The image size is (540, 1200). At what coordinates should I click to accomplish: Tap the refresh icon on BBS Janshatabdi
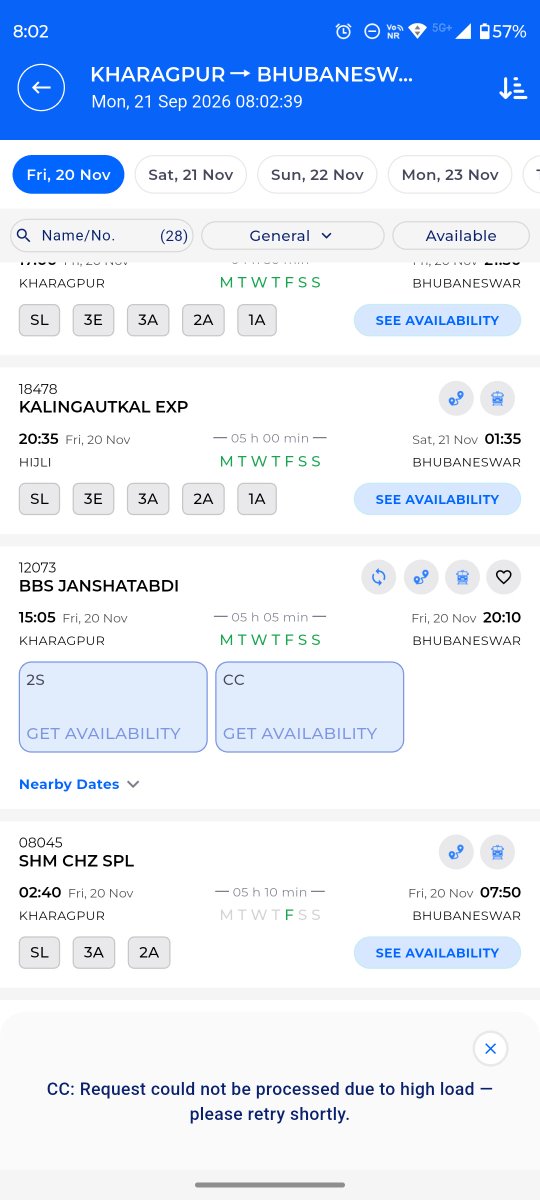pos(379,577)
